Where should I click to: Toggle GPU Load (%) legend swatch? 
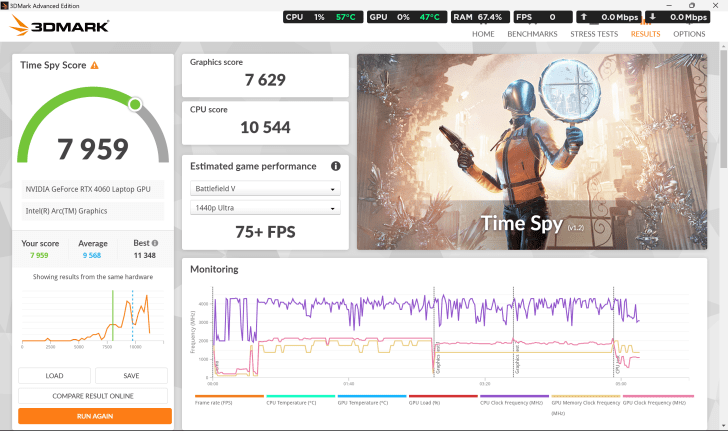443,396
